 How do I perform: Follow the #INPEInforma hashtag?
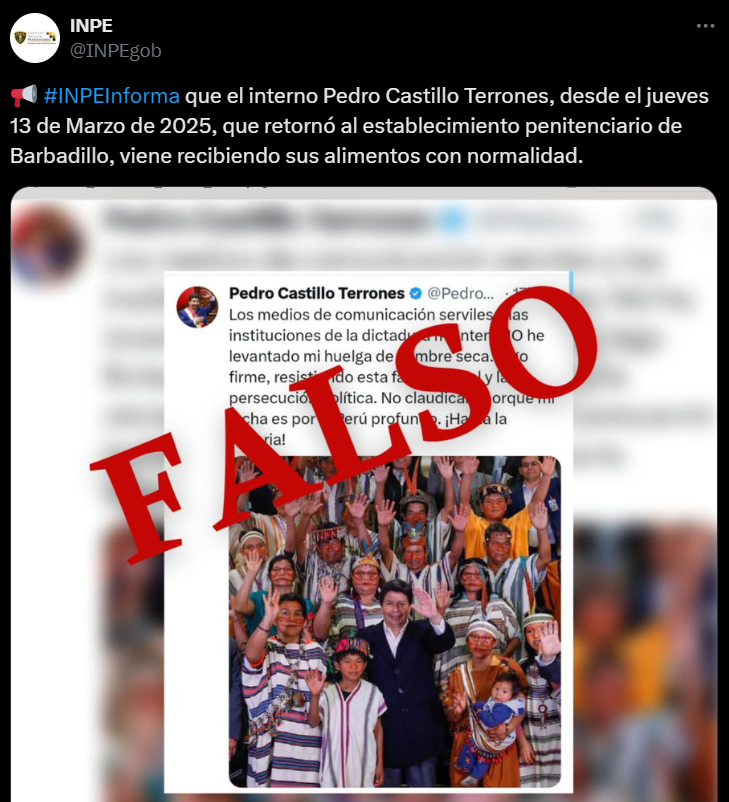(112, 96)
